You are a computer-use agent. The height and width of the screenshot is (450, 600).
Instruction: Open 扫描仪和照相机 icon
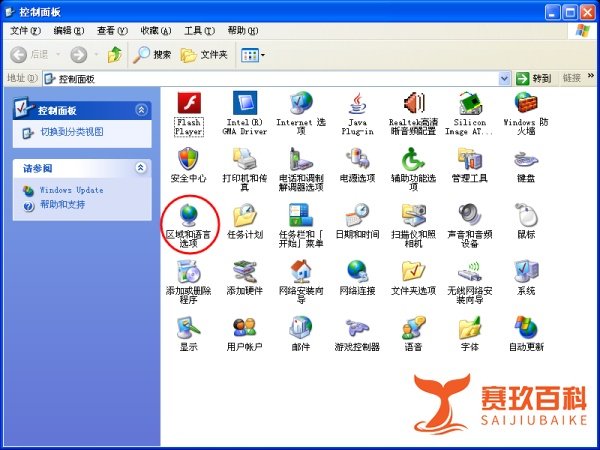(413, 225)
